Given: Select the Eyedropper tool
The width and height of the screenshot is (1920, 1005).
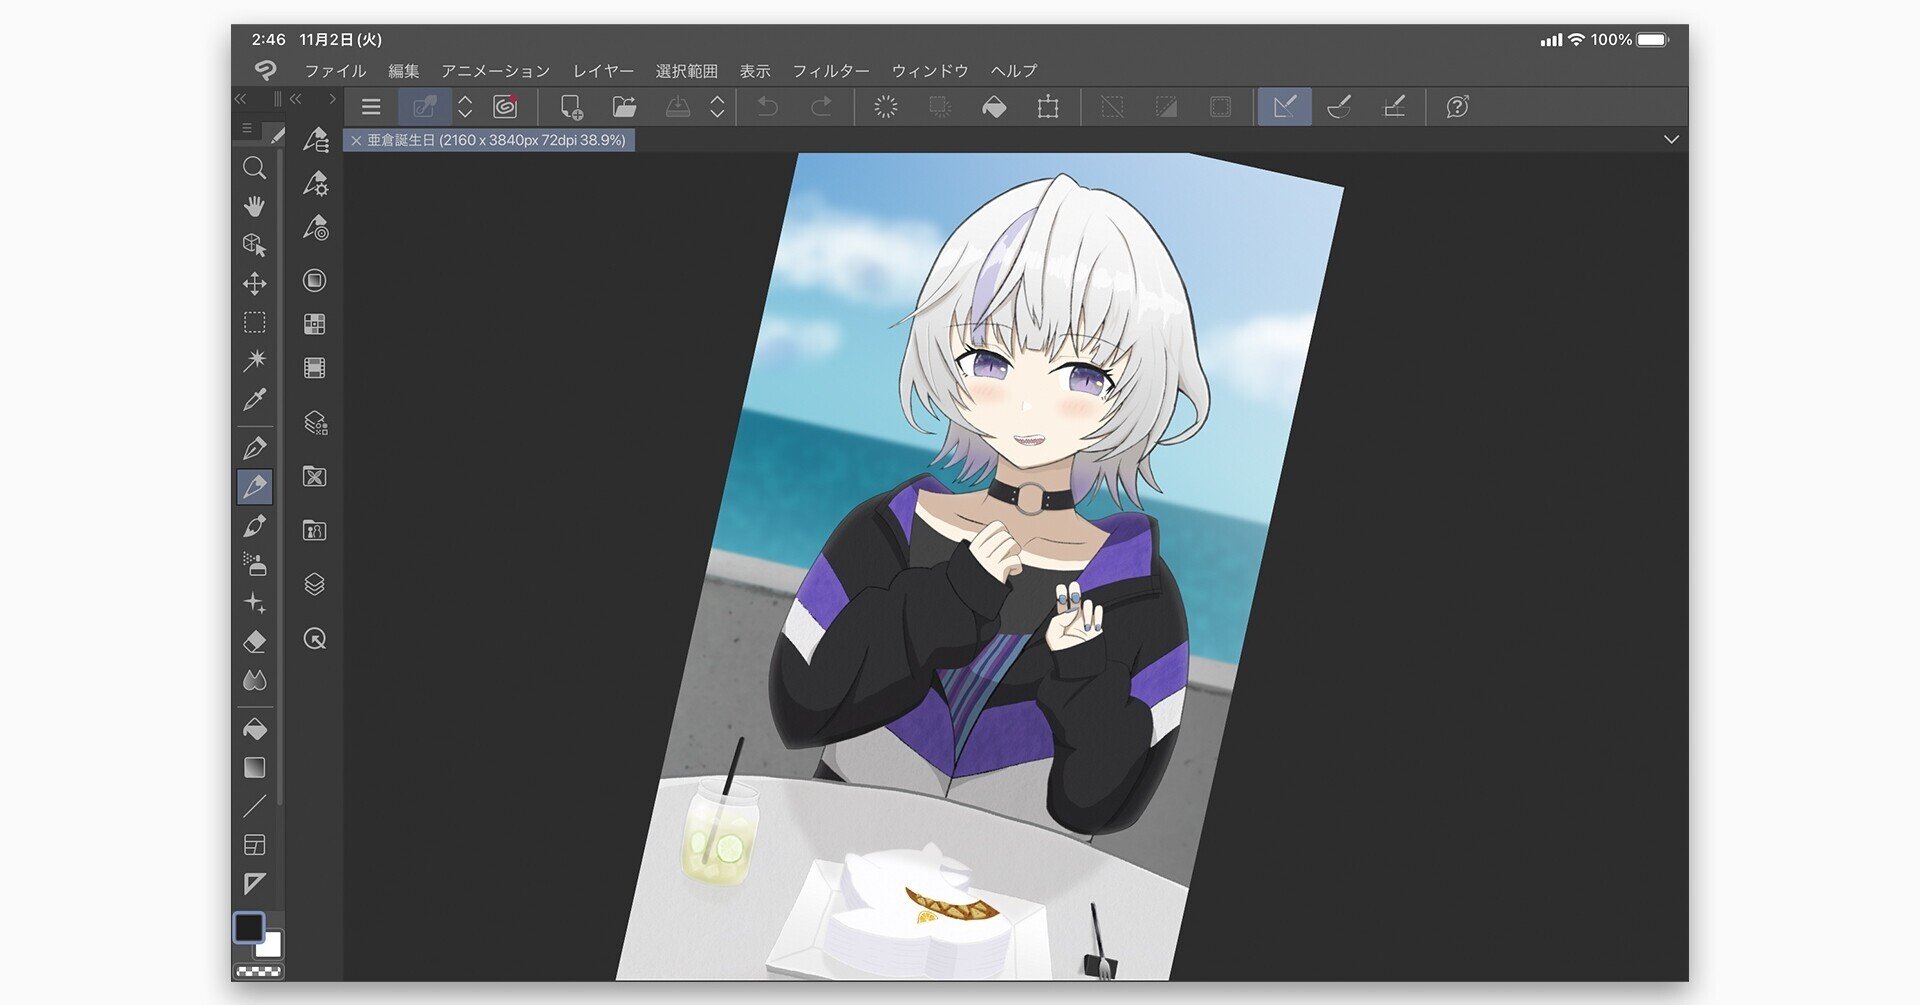Looking at the screenshot, I should pyautogui.click(x=255, y=397).
